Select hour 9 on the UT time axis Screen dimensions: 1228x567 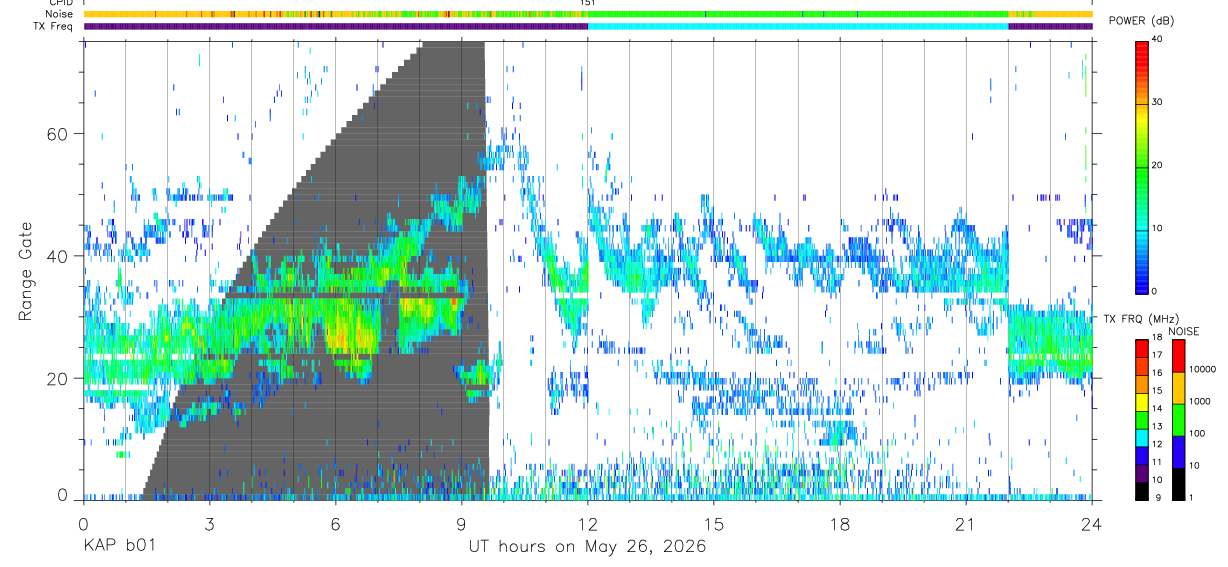(x=462, y=523)
